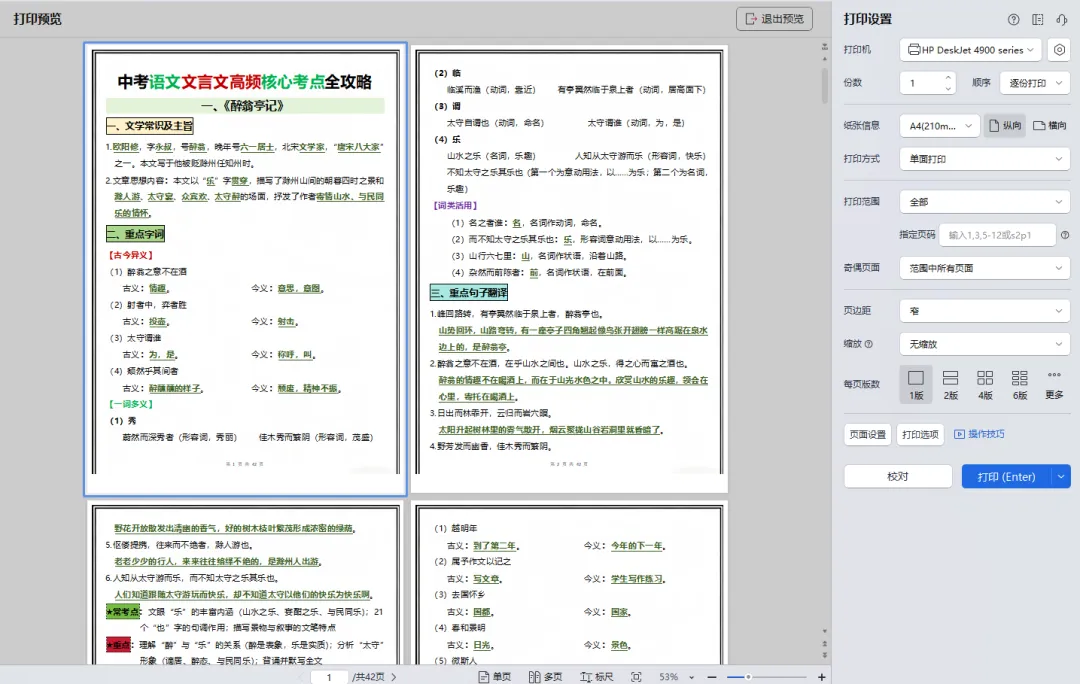Click the current page number box in status bar
This screenshot has width=1080, height=684.
pos(329,677)
